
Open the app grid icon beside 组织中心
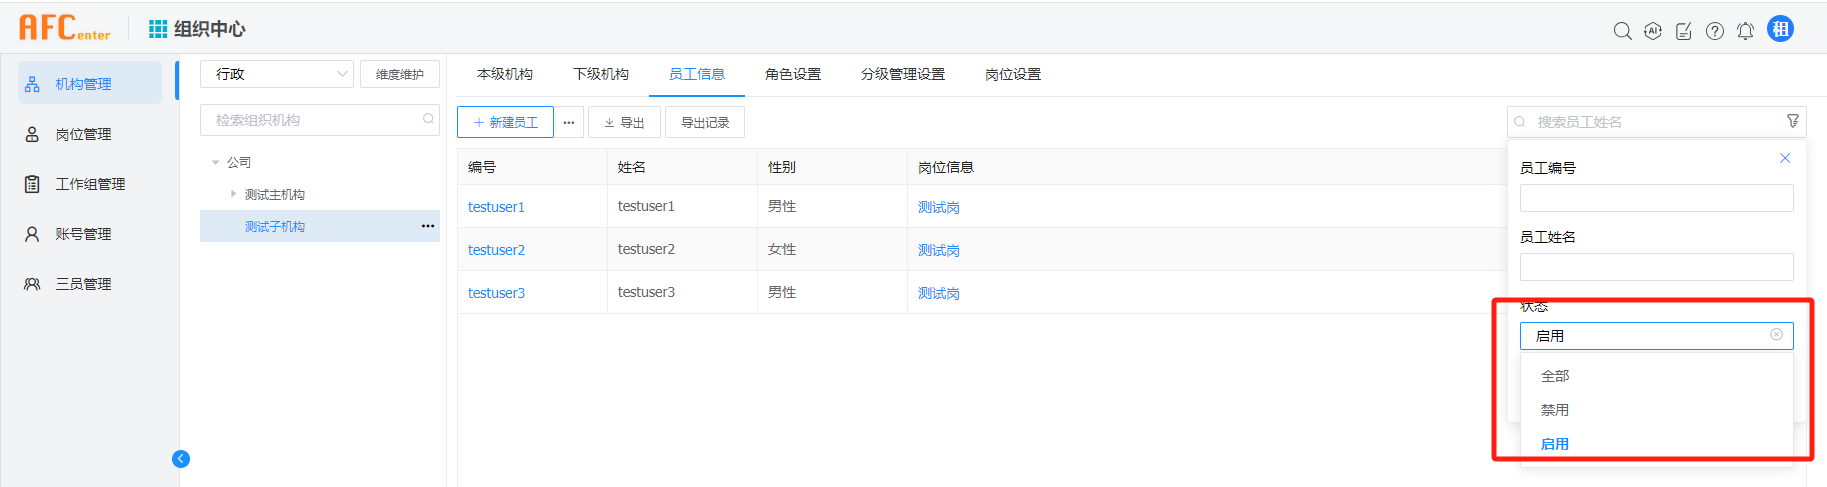click(x=158, y=29)
